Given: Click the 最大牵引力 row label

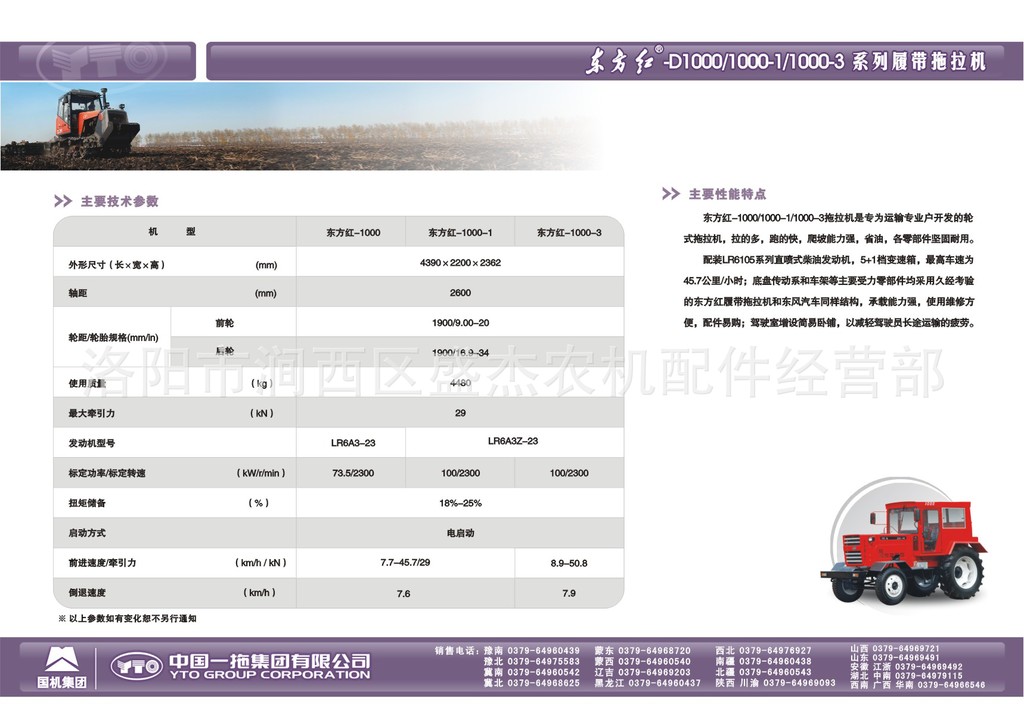Looking at the screenshot, I should tap(91, 413).
